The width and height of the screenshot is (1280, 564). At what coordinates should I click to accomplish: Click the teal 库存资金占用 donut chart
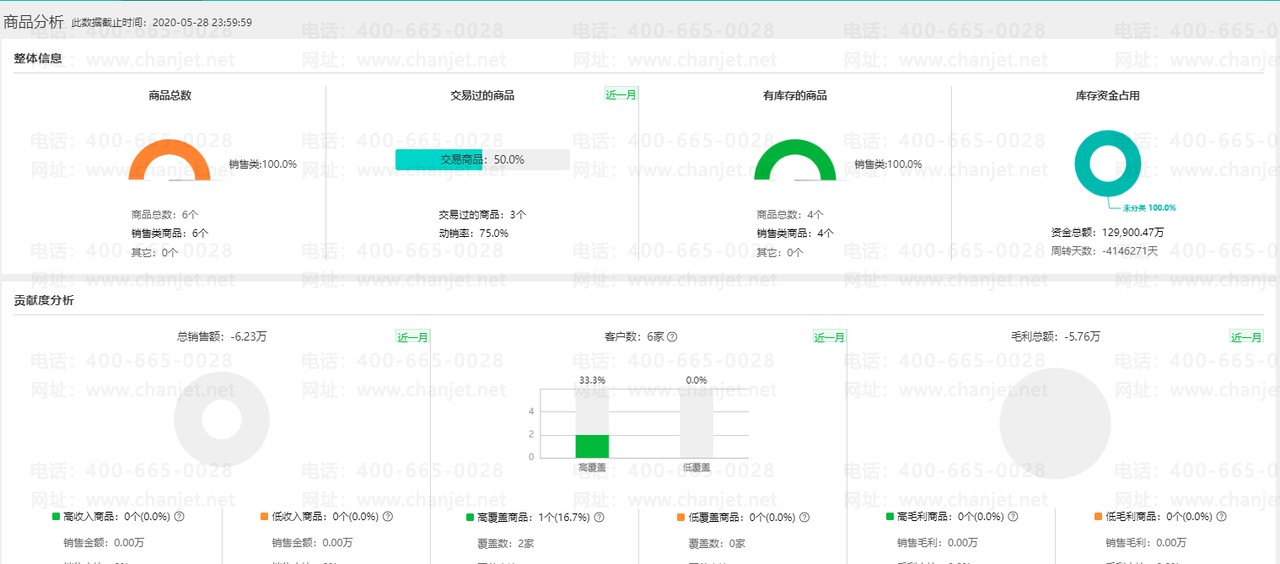(x=1107, y=163)
